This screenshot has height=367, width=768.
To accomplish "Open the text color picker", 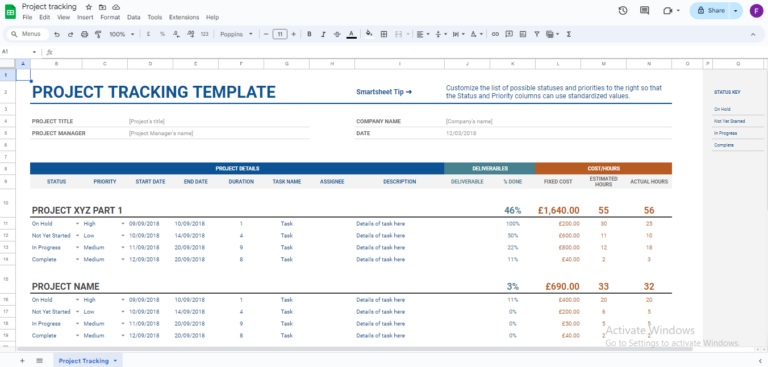I will click(351, 34).
